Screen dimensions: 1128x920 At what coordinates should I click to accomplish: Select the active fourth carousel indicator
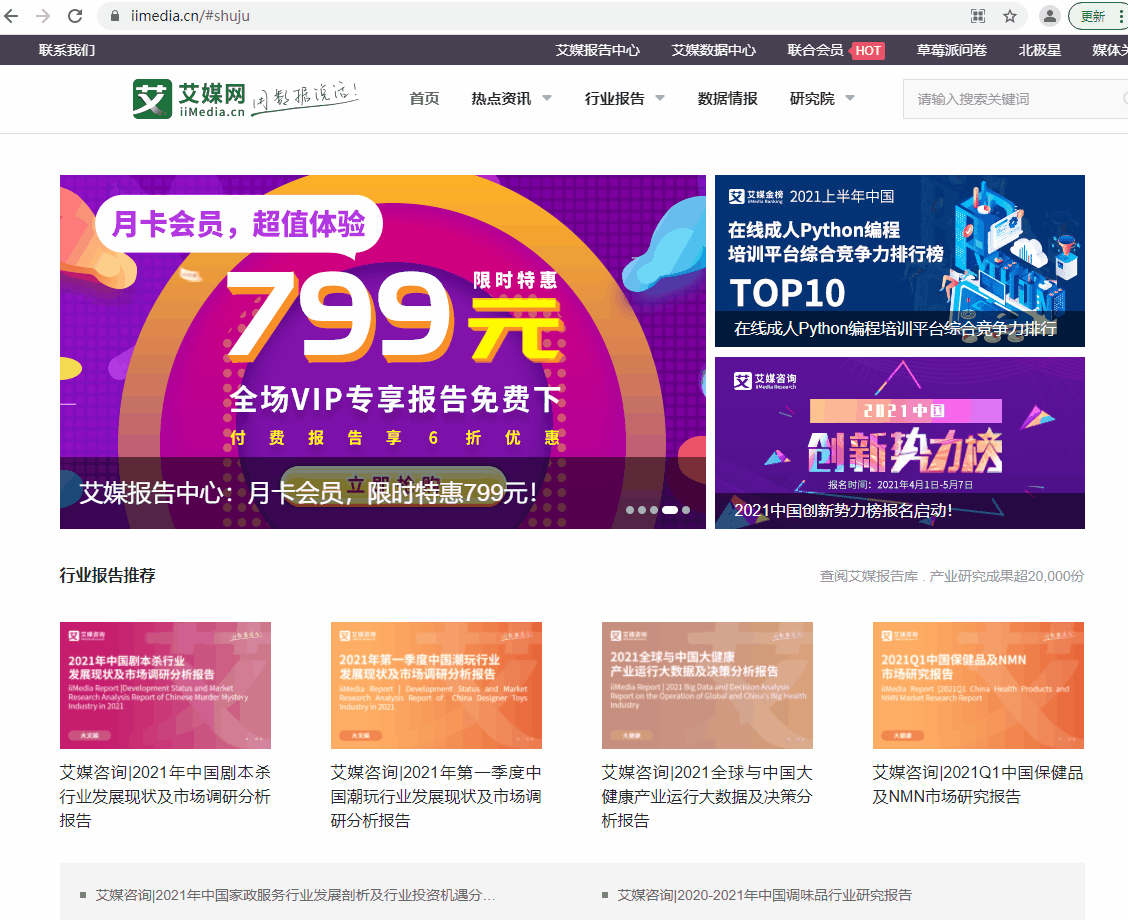(x=670, y=510)
